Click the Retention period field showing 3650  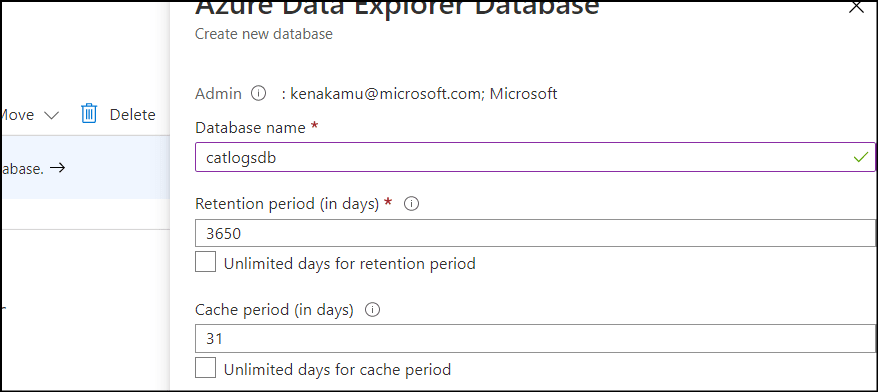pos(535,233)
